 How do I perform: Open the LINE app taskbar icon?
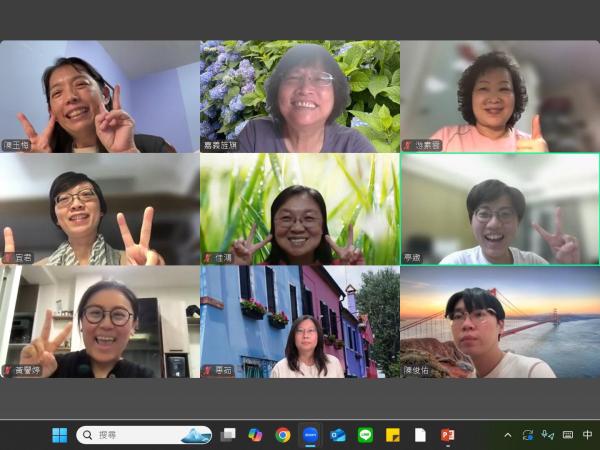point(365,435)
